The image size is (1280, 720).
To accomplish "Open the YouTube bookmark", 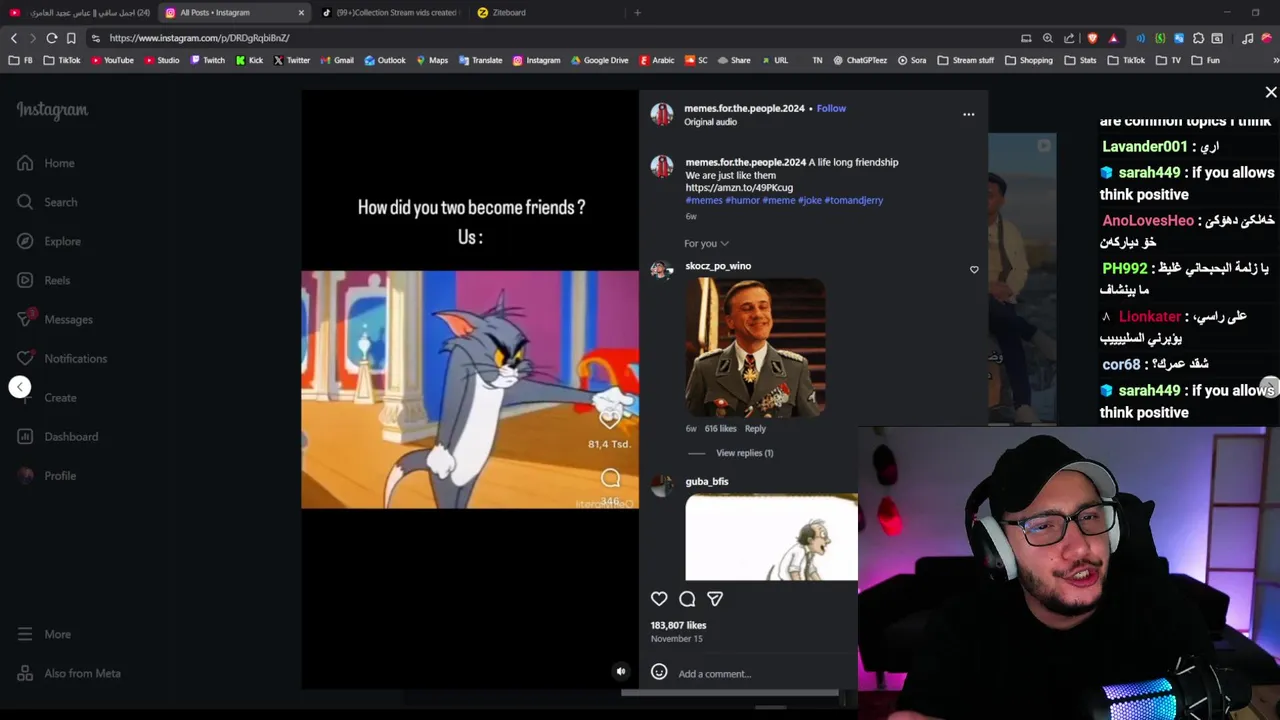I will point(112,60).
